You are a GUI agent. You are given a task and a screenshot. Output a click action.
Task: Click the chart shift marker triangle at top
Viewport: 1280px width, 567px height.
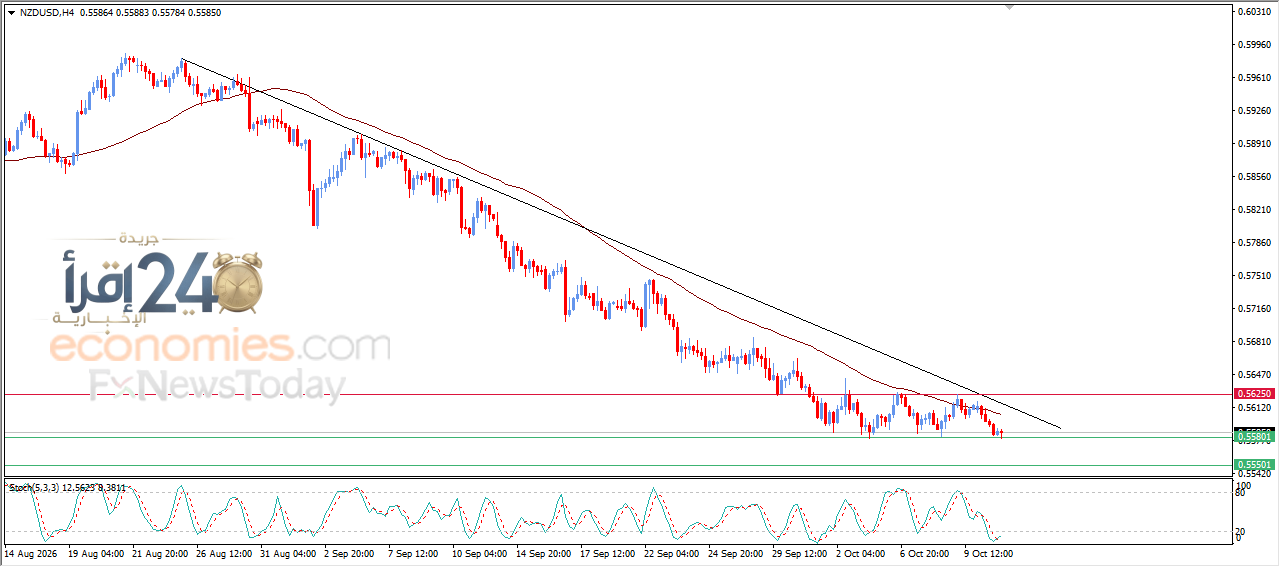[x=1010, y=7]
